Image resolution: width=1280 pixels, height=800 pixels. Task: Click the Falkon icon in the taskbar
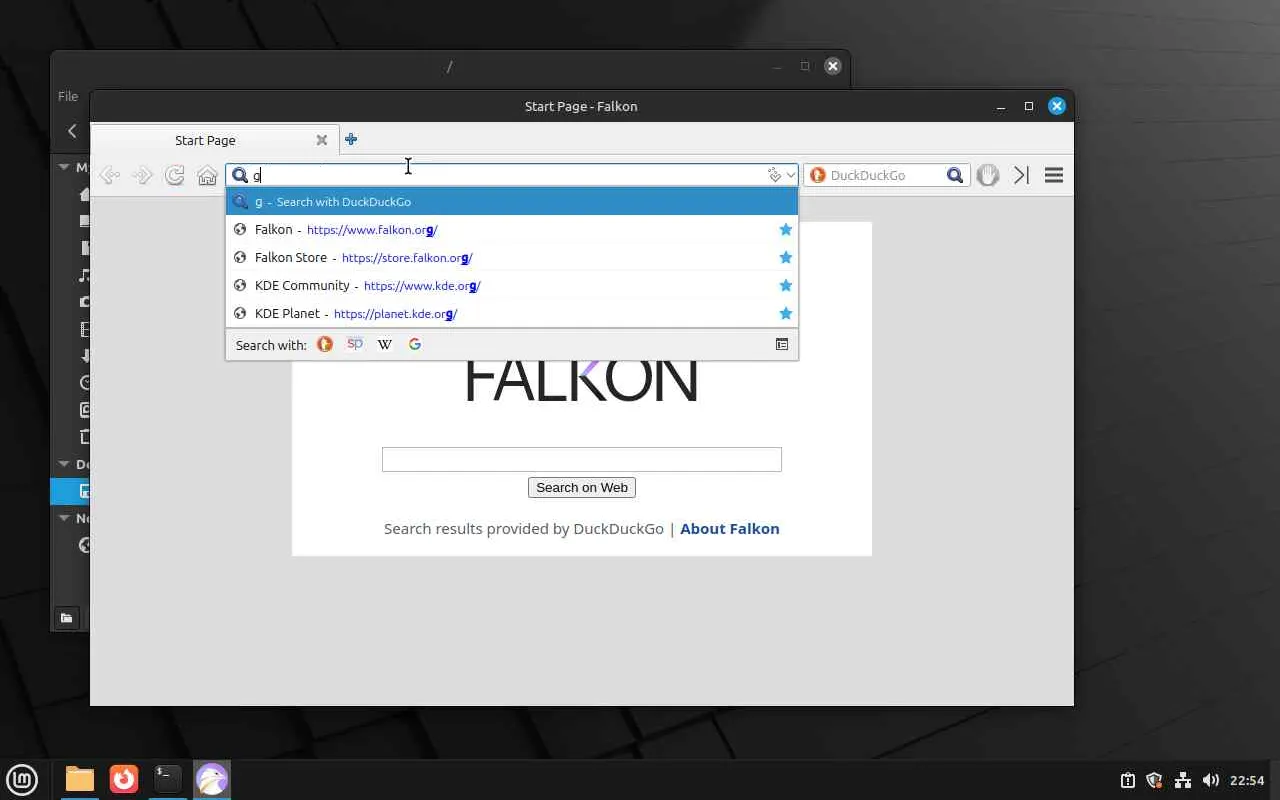click(212, 779)
